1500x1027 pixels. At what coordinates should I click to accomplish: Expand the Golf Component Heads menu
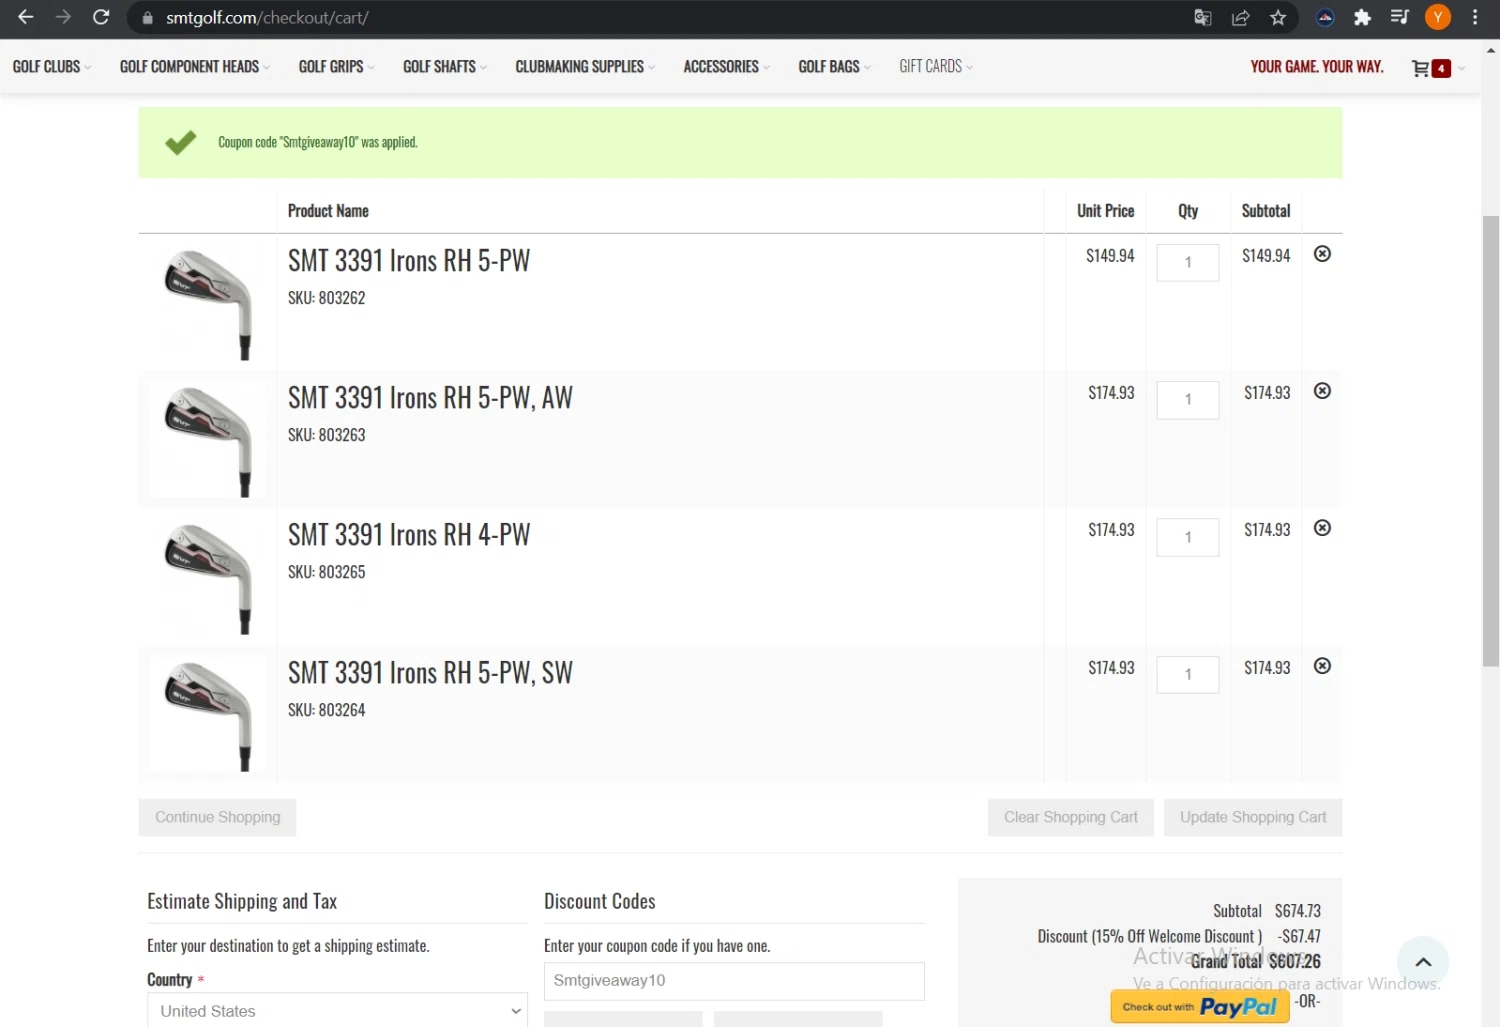[195, 67]
